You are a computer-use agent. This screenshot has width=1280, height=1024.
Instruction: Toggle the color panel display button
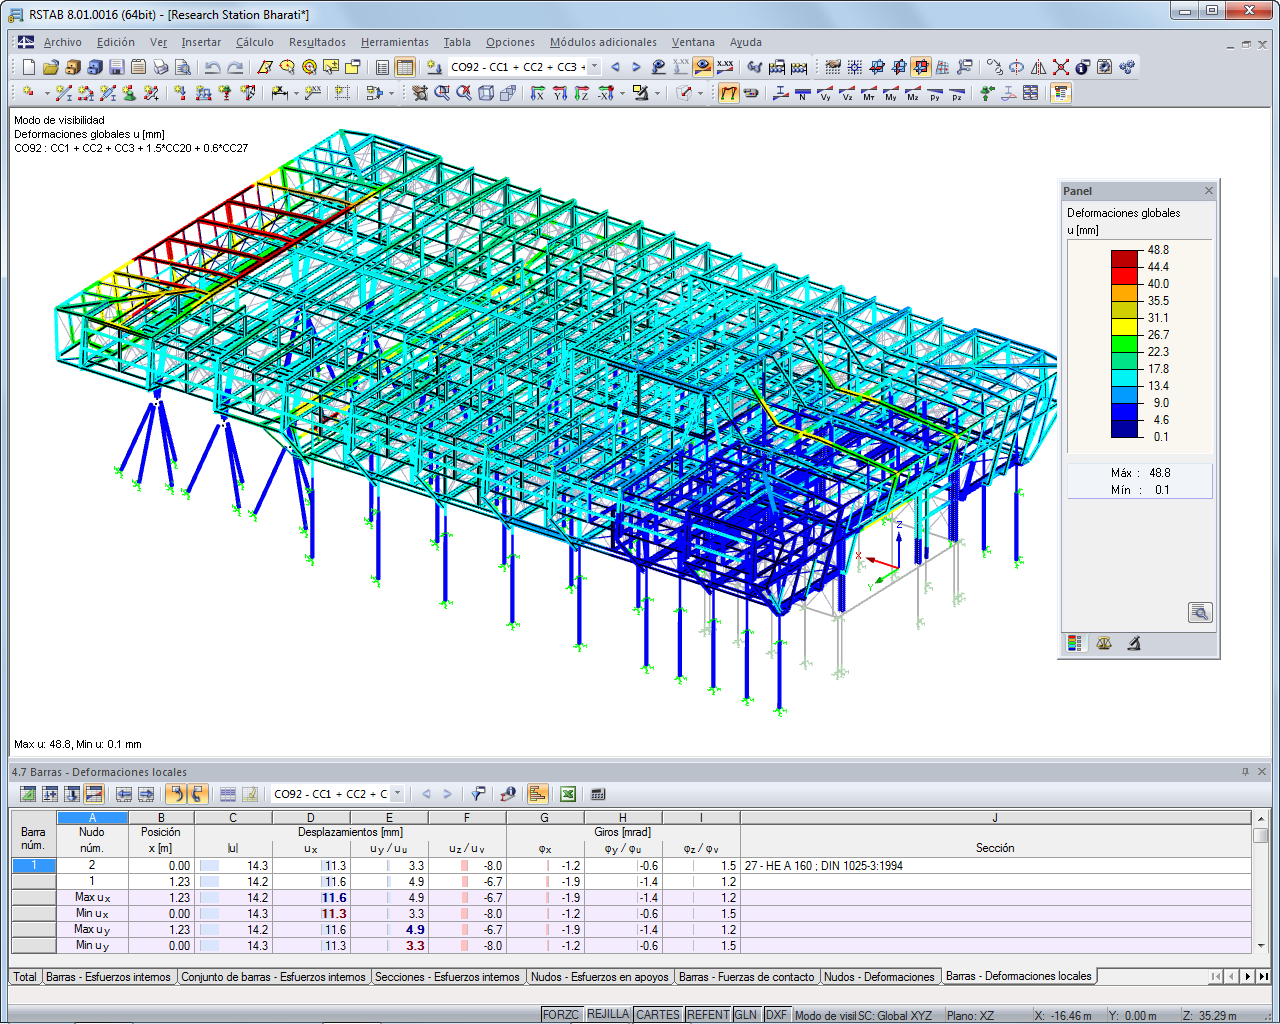coord(1061,93)
